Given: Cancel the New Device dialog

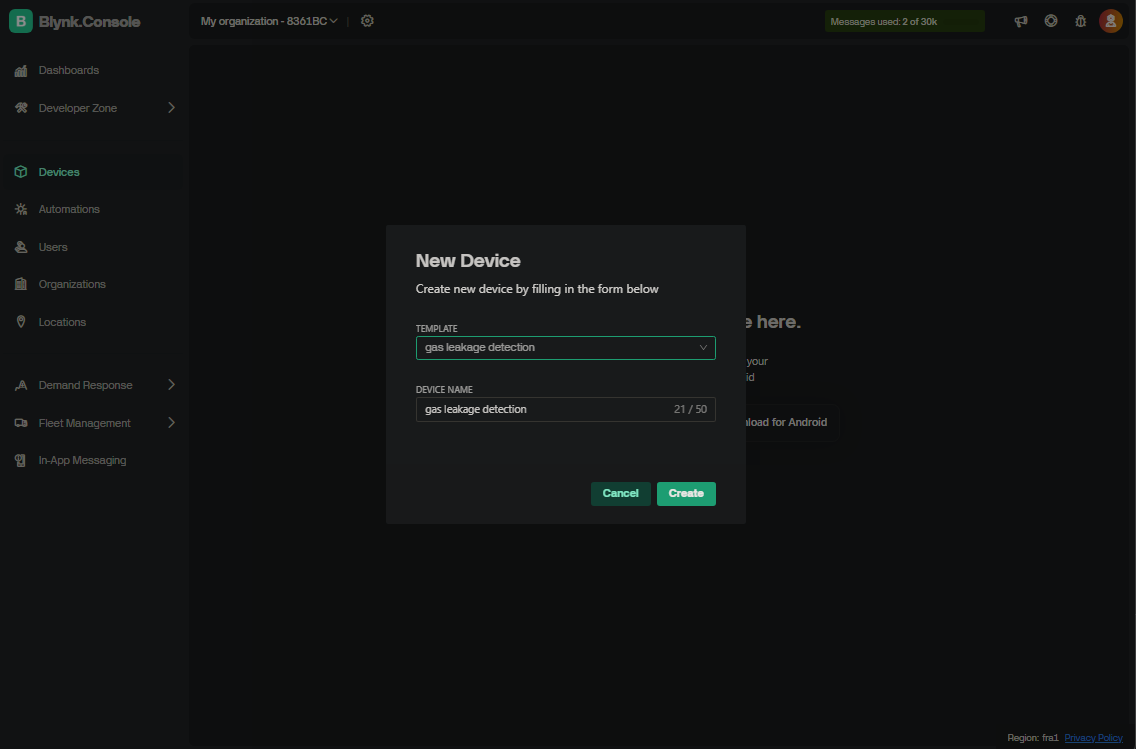Looking at the screenshot, I should (620, 493).
